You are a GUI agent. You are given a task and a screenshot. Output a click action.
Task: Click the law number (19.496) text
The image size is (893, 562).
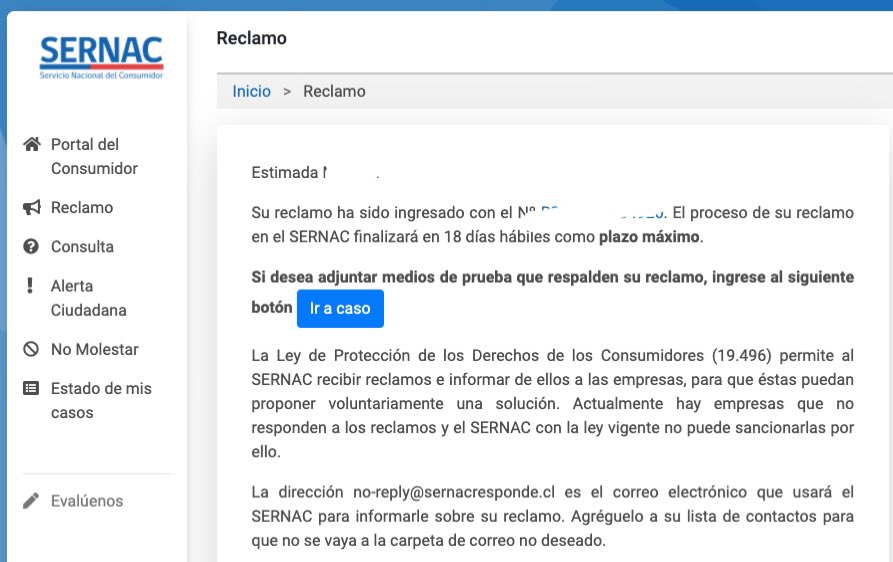click(x=742, y=355)
